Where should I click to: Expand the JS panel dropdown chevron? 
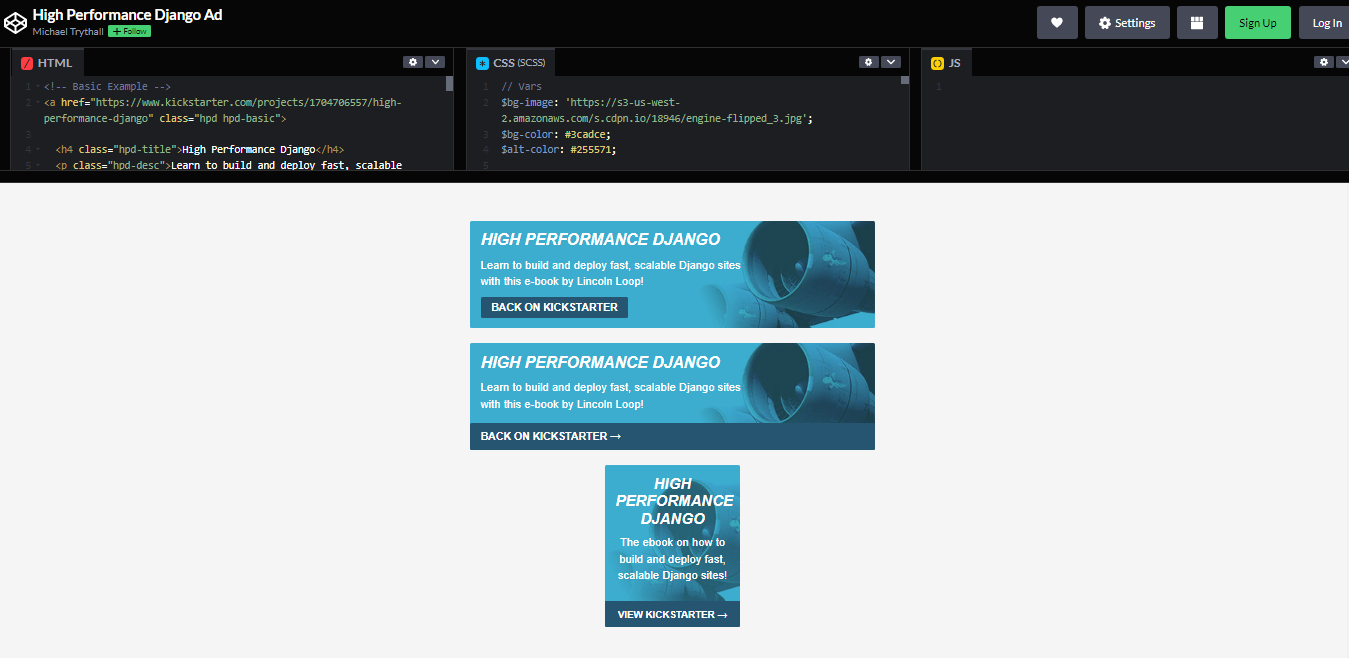point(1344,61)
